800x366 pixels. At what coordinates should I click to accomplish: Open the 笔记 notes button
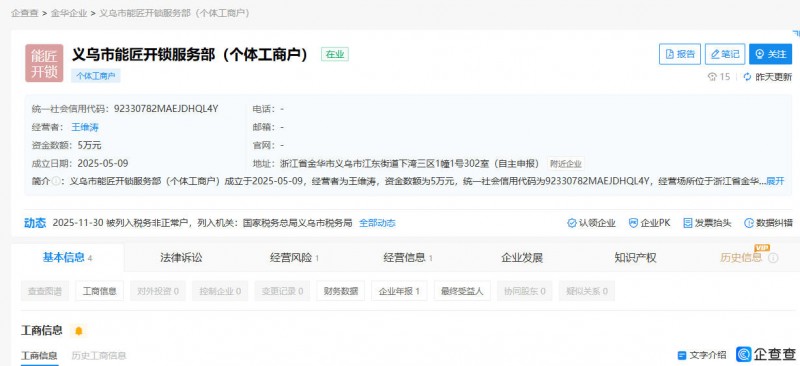pos(725,54)
